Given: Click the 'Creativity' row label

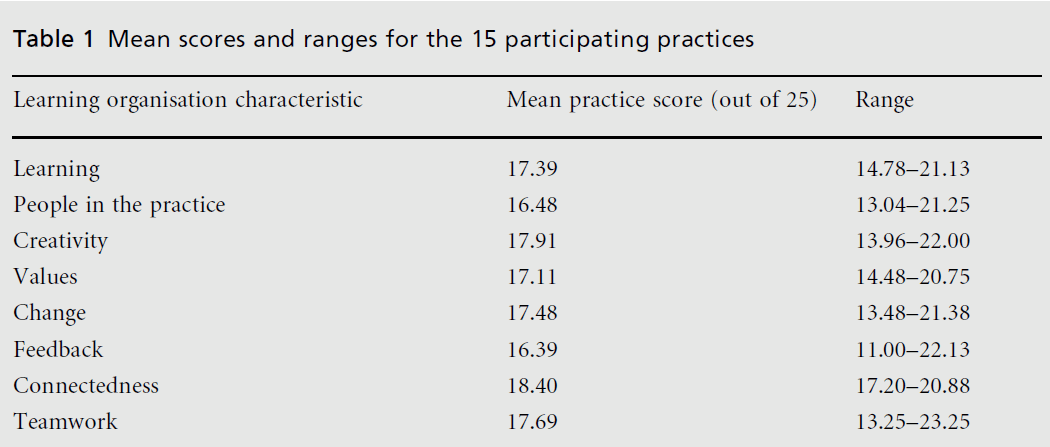Looking at the screenshot, I should [x=60, y=241].
